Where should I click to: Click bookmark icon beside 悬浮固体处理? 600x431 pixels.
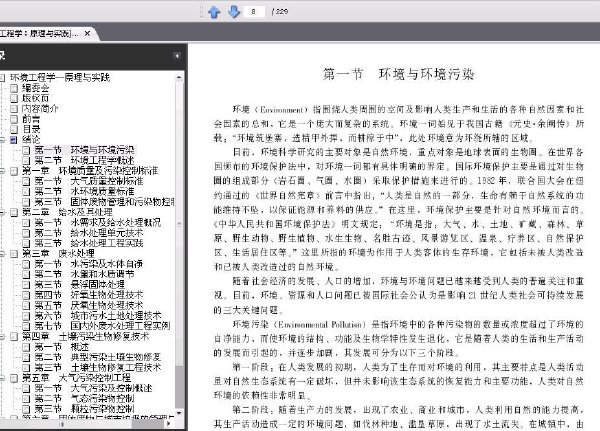26,285
